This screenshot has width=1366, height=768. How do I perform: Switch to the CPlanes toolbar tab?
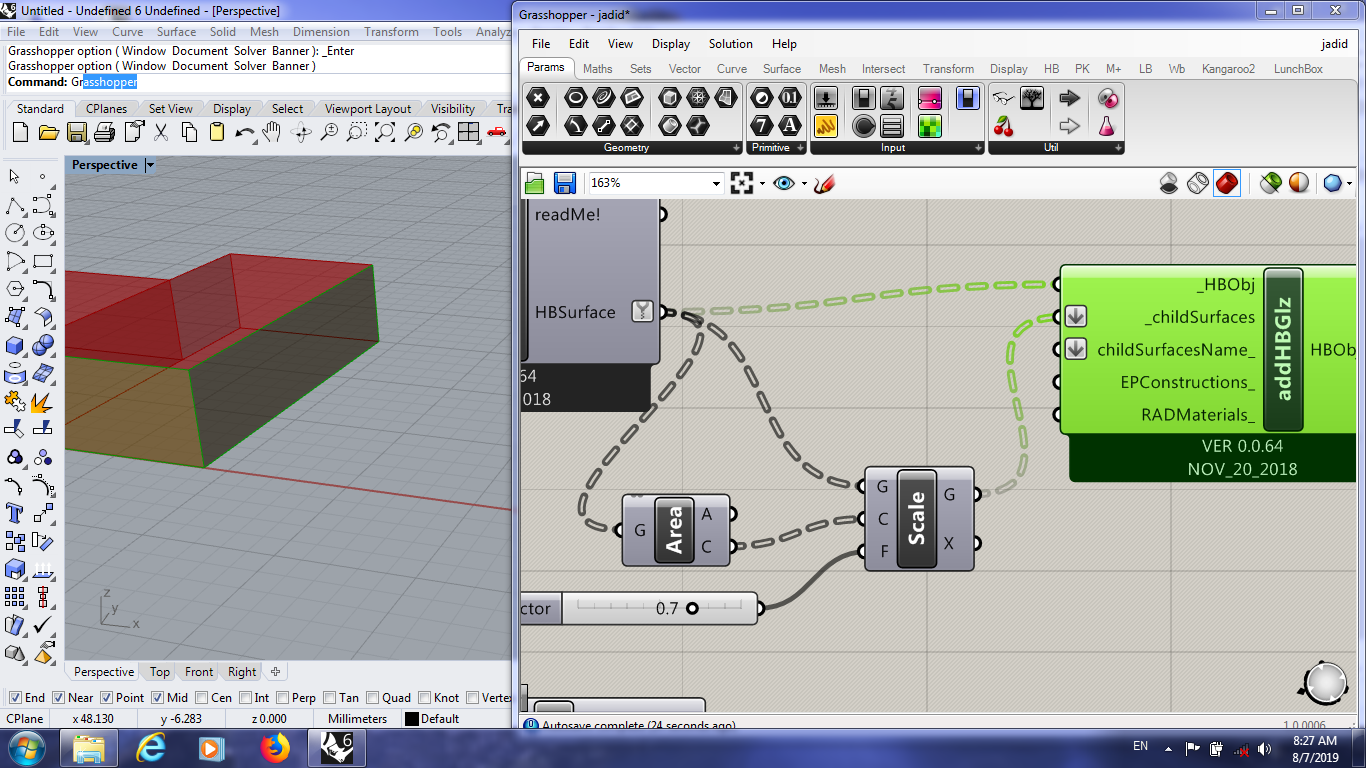tap(106, 109)
